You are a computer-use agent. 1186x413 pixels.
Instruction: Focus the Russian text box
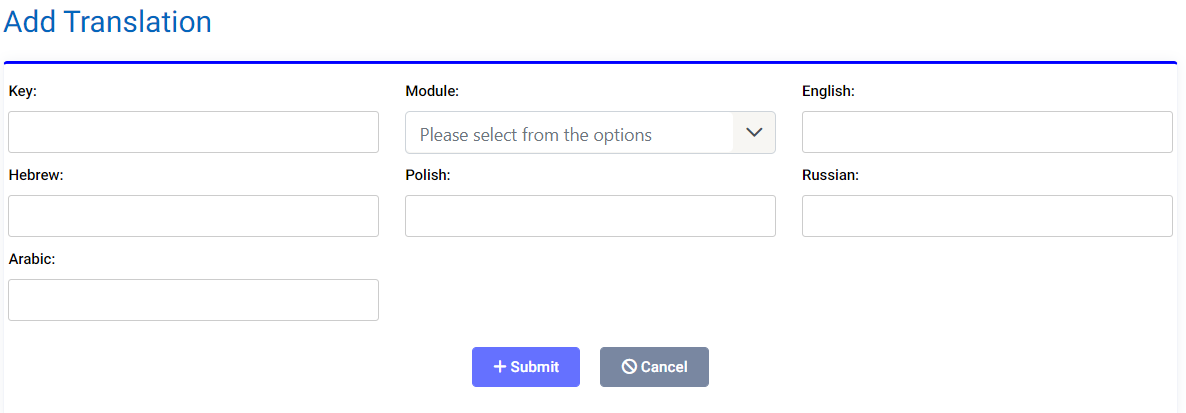pos(987,216)
